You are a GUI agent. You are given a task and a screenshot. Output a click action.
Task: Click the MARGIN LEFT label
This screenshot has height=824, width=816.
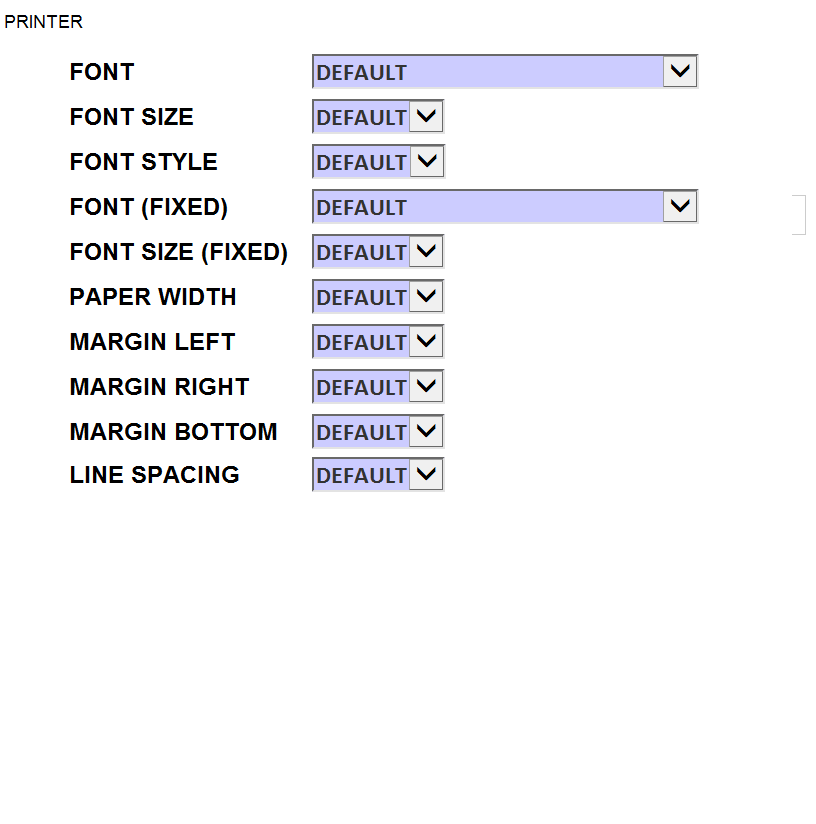[152, 342]
